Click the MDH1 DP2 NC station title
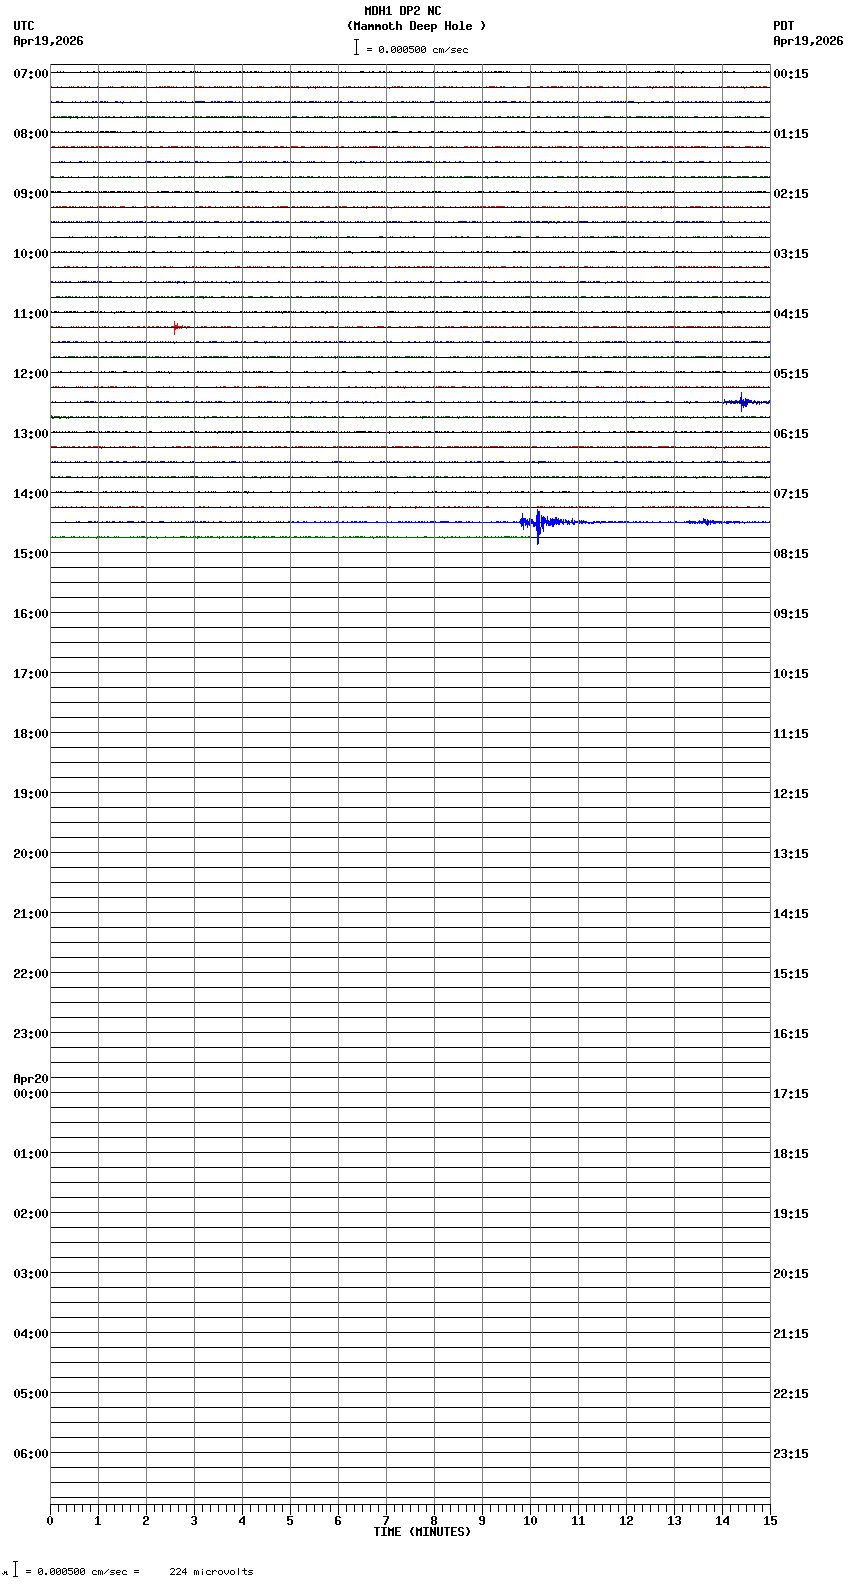The image size is (850, 1584). pyautogui.click(x=402, y=11)
